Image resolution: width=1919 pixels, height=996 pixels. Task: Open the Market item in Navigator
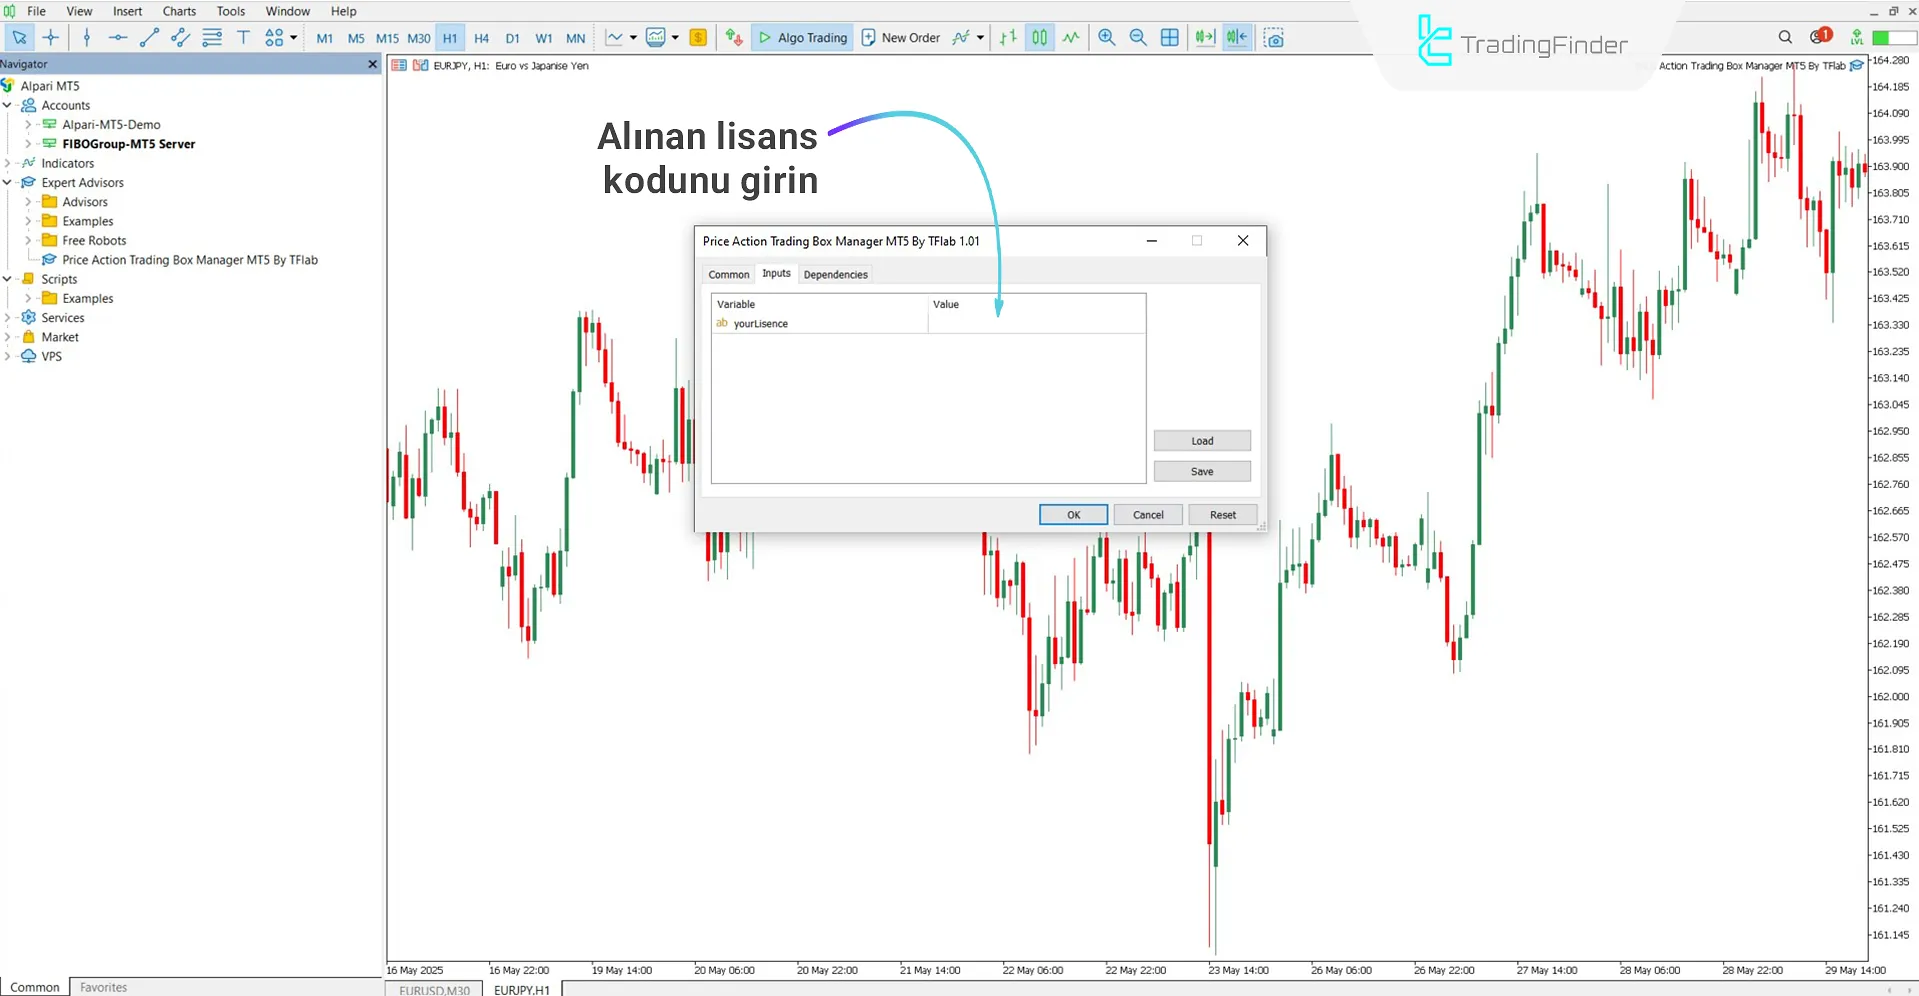(60, 337)
